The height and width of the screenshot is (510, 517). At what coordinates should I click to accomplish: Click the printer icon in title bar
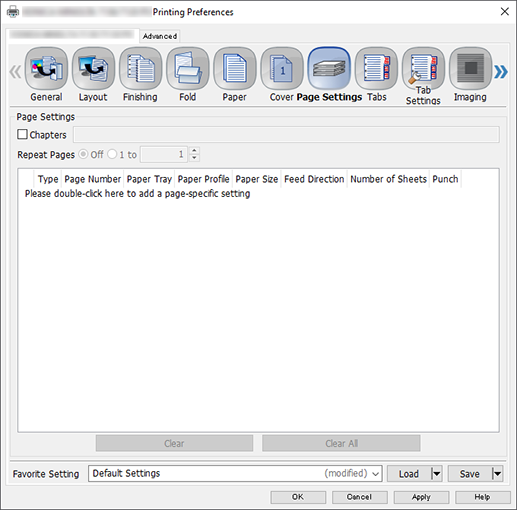tap(13, 12)
